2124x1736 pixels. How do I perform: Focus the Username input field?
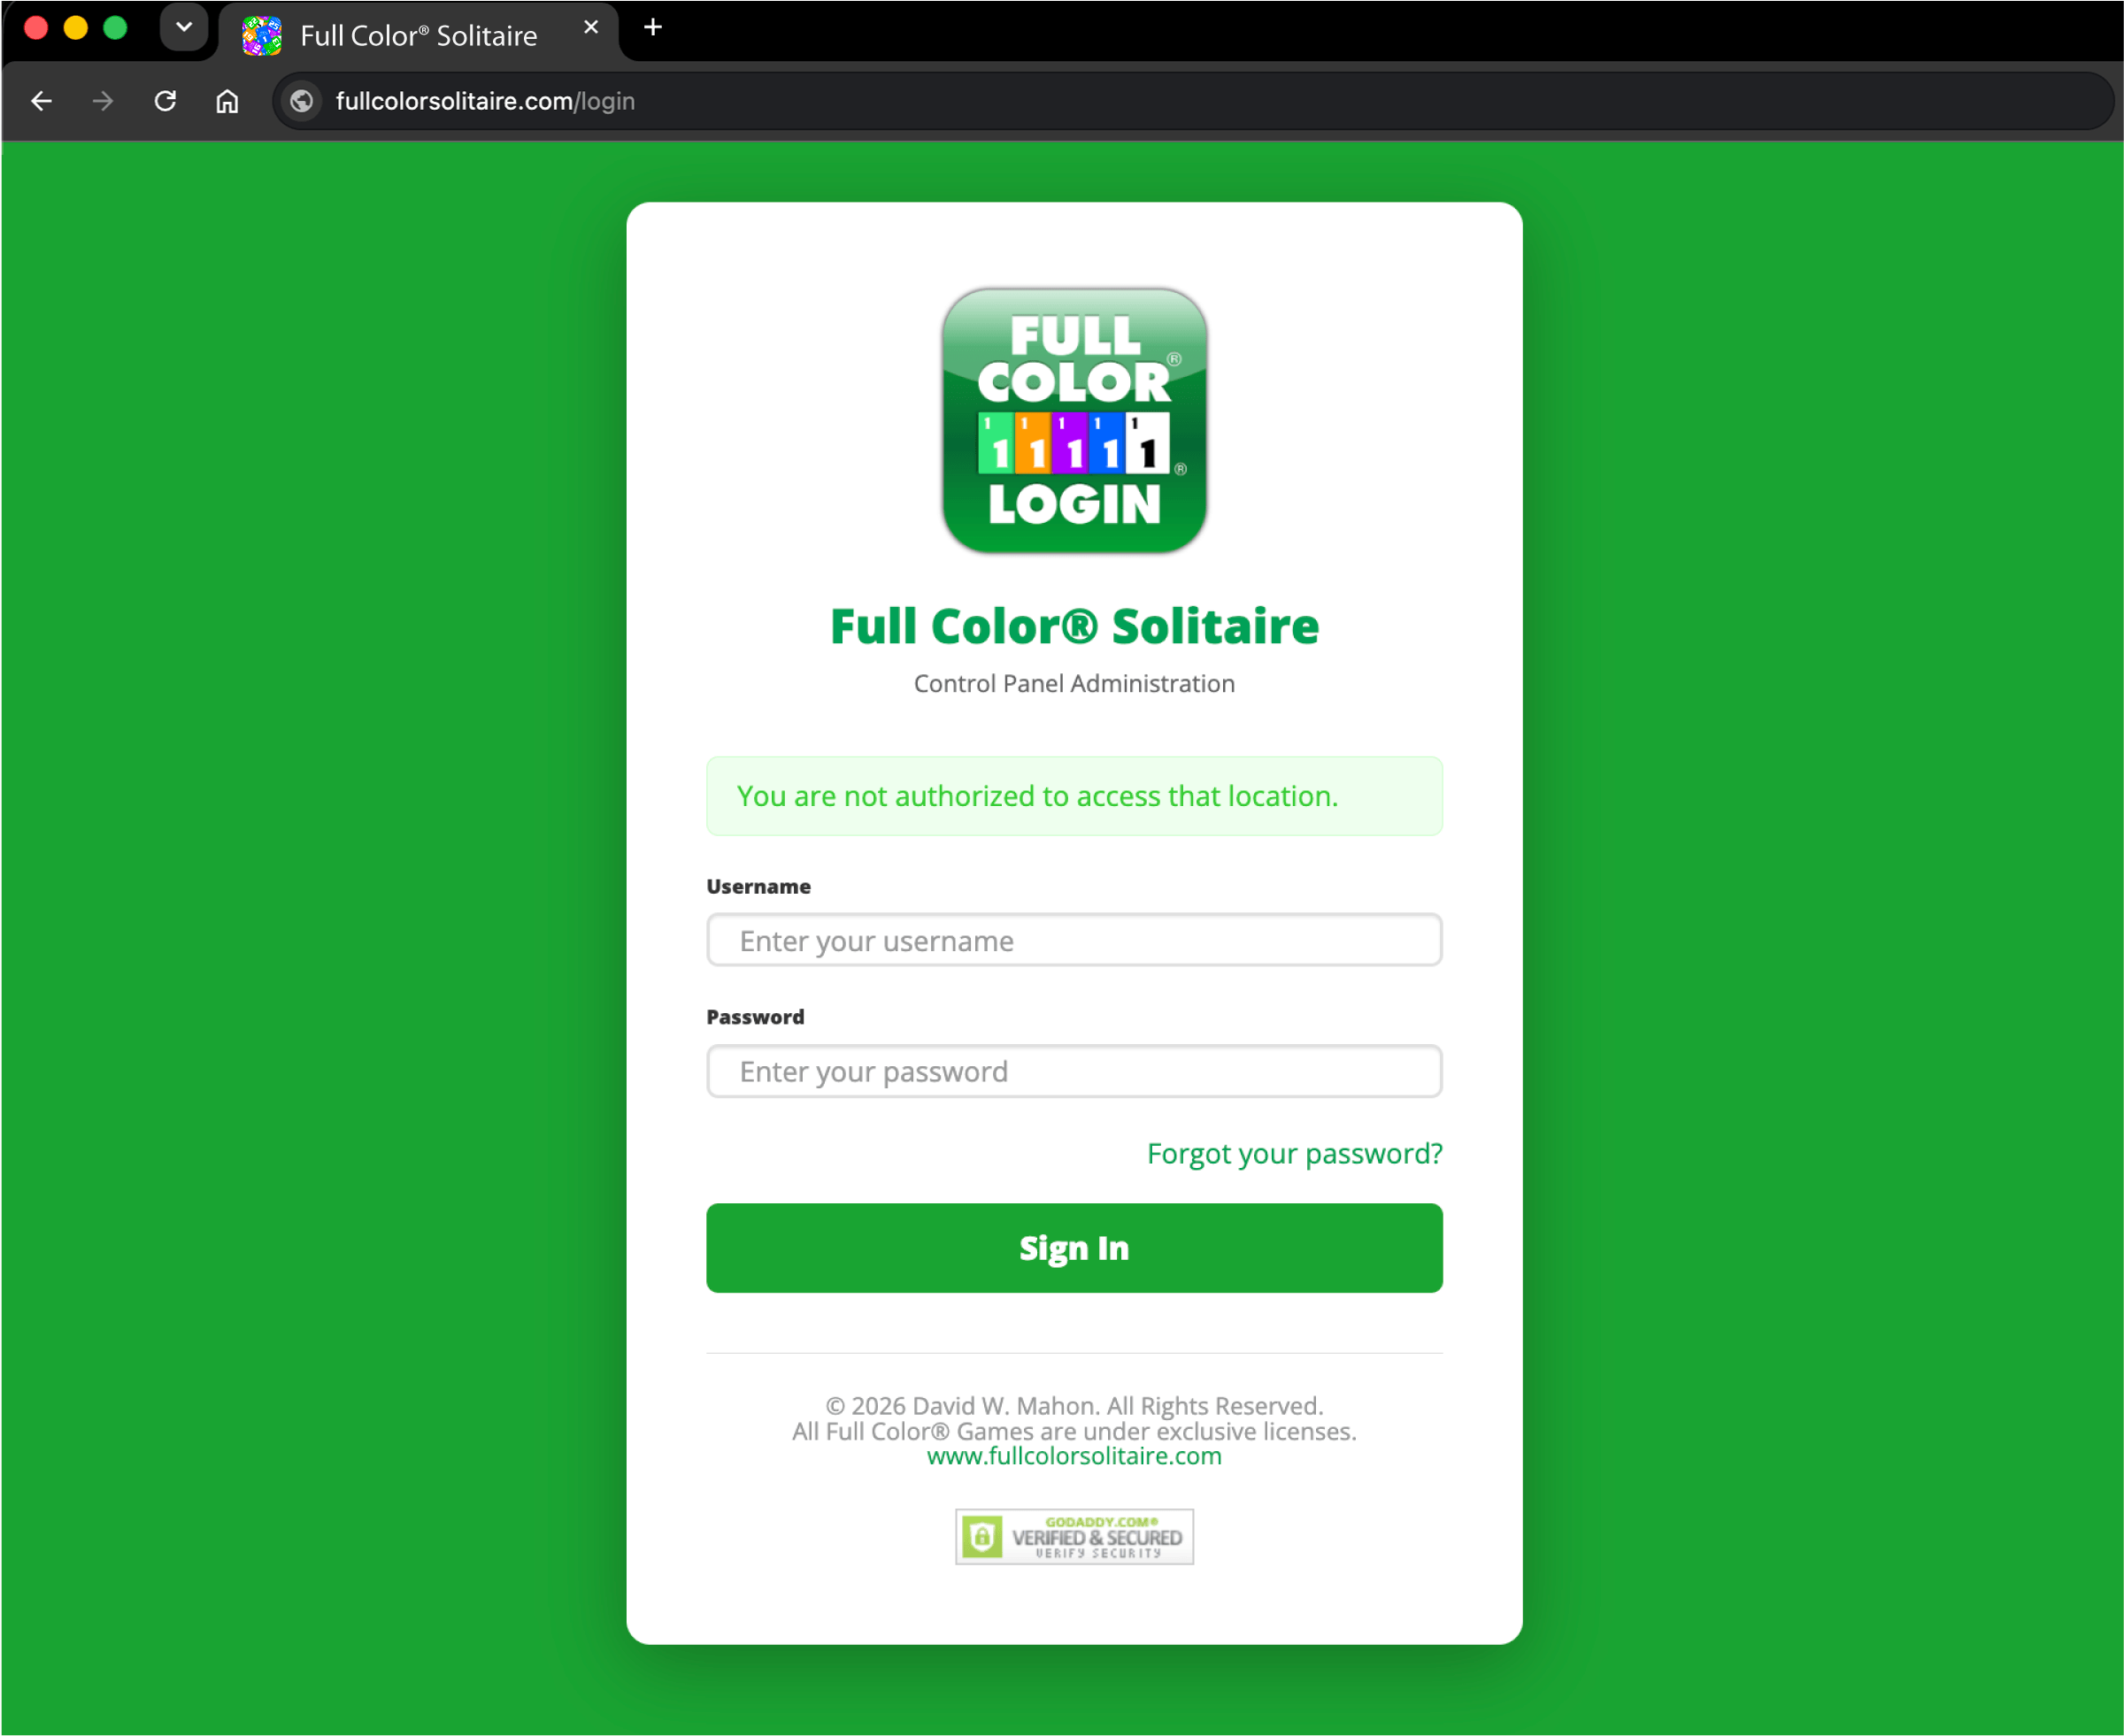point(1074,940)
